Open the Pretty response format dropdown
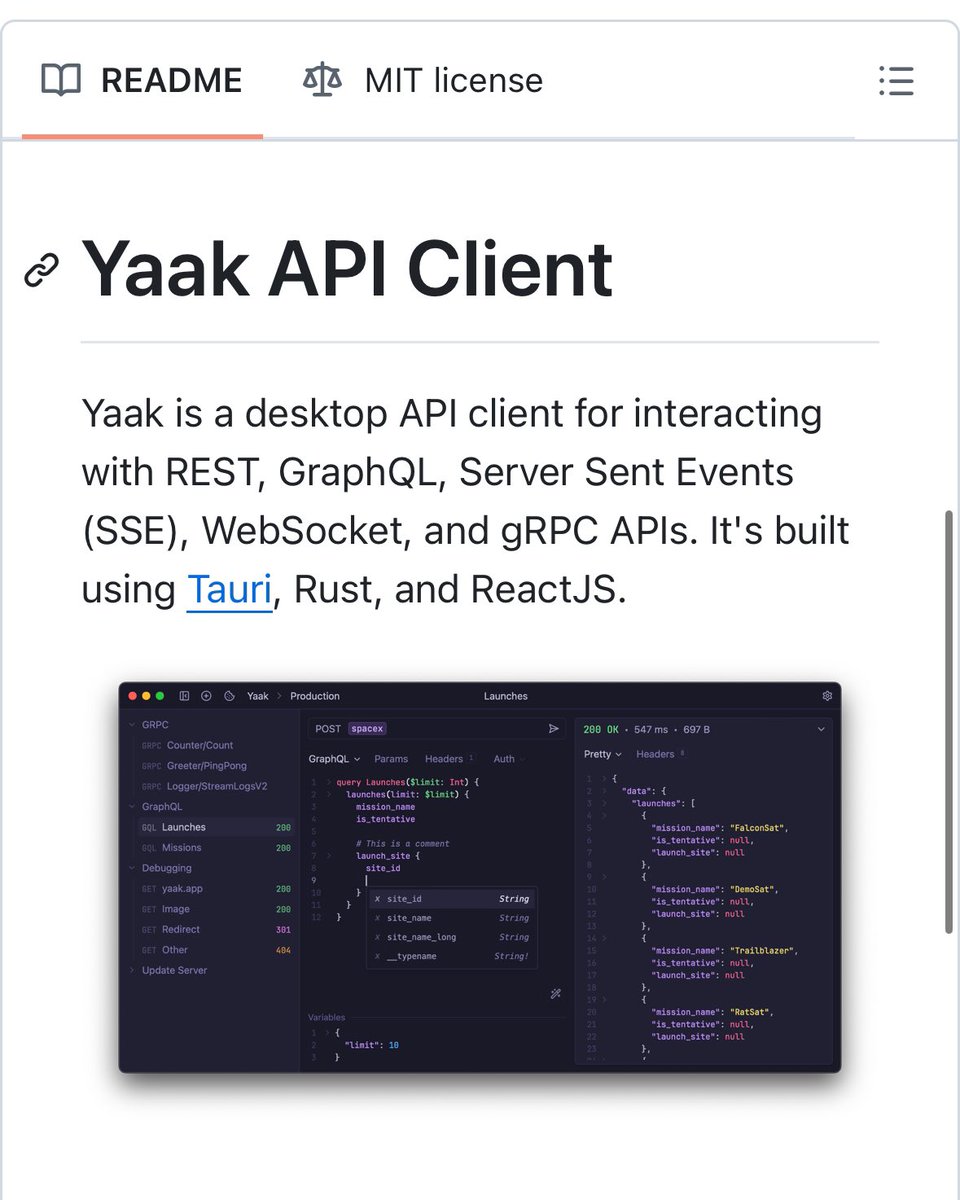Viewport: 960px width, 1200px height. pos(601,754)
